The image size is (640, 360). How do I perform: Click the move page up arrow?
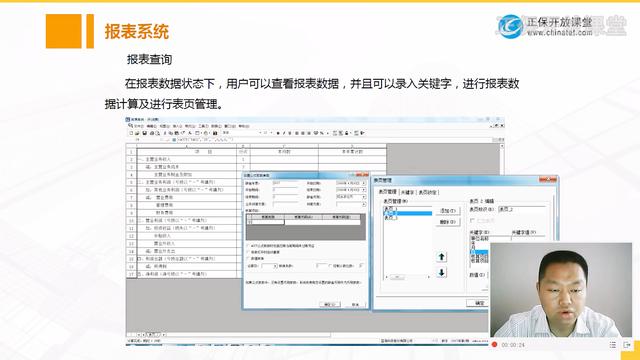[441, 257]
